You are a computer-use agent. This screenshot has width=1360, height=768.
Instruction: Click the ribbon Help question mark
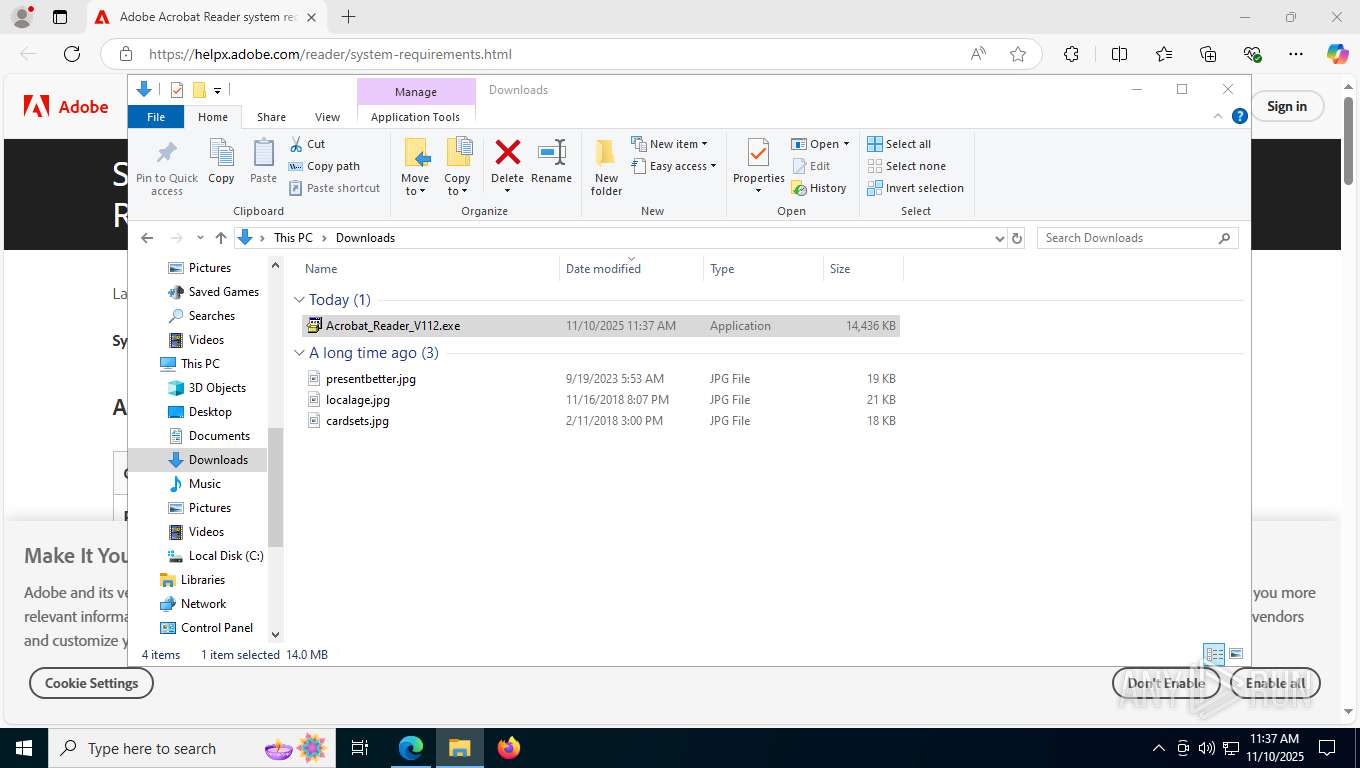1240,116
